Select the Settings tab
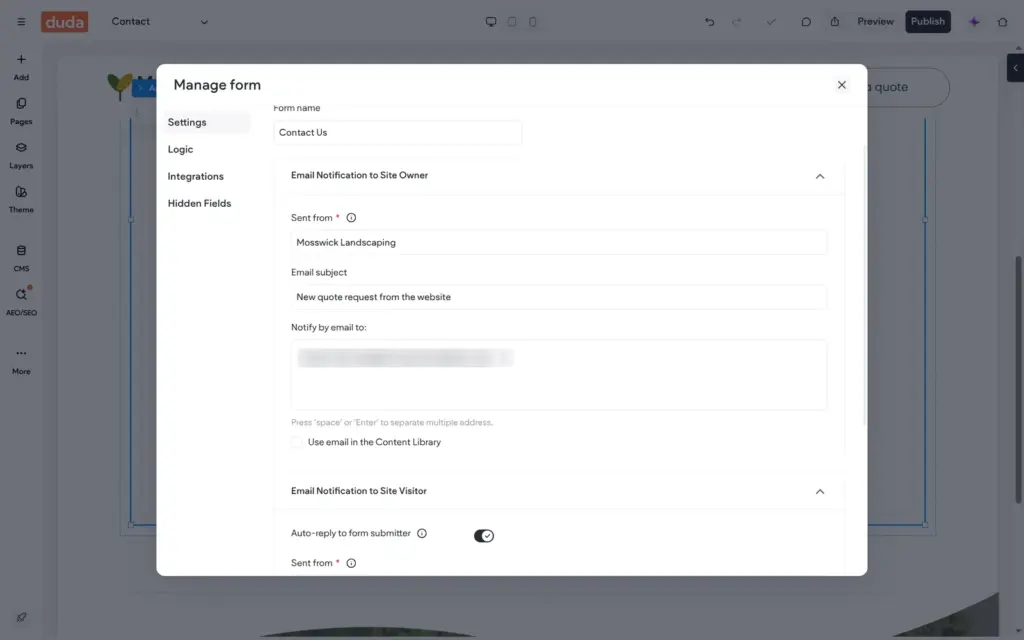Image resolution: width=1024 pixels, height=640 pixels. point(206,122)
